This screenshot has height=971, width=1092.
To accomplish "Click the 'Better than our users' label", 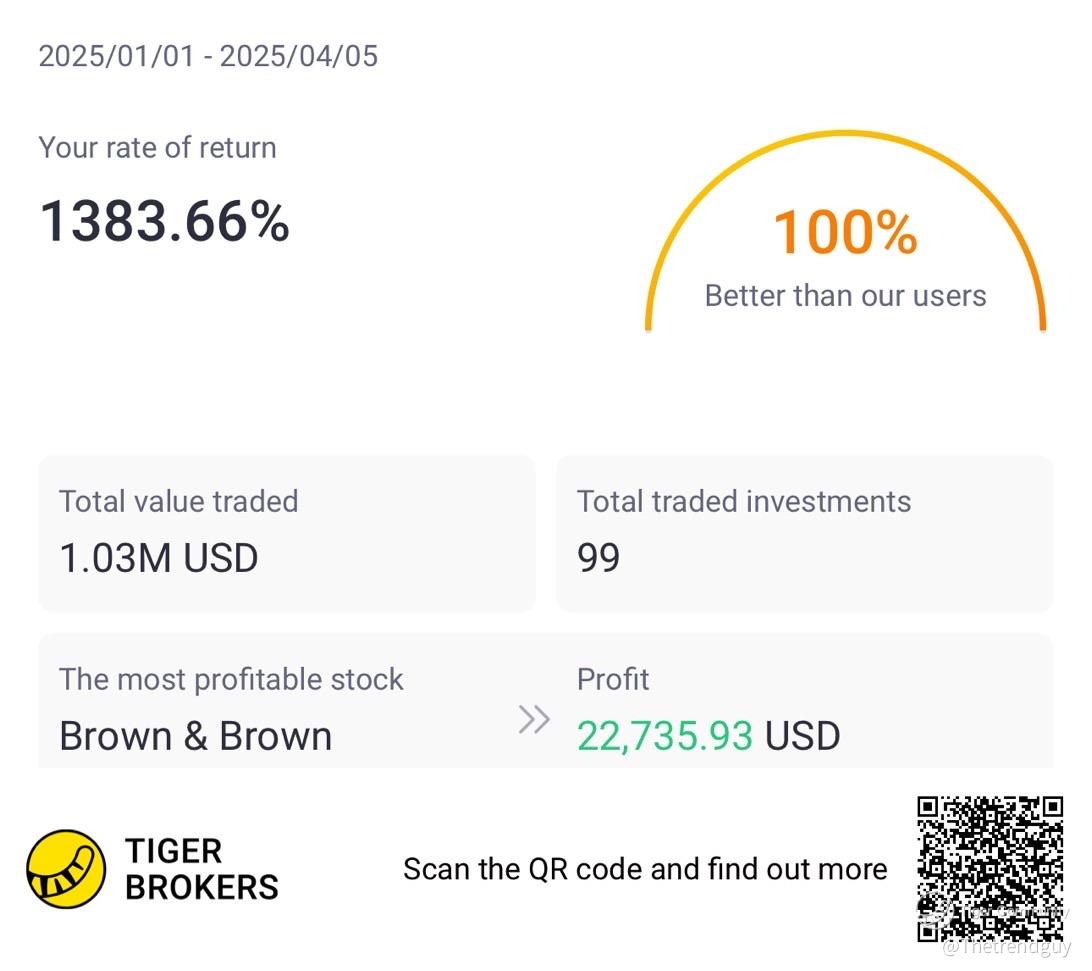I will tap(845, 296).
